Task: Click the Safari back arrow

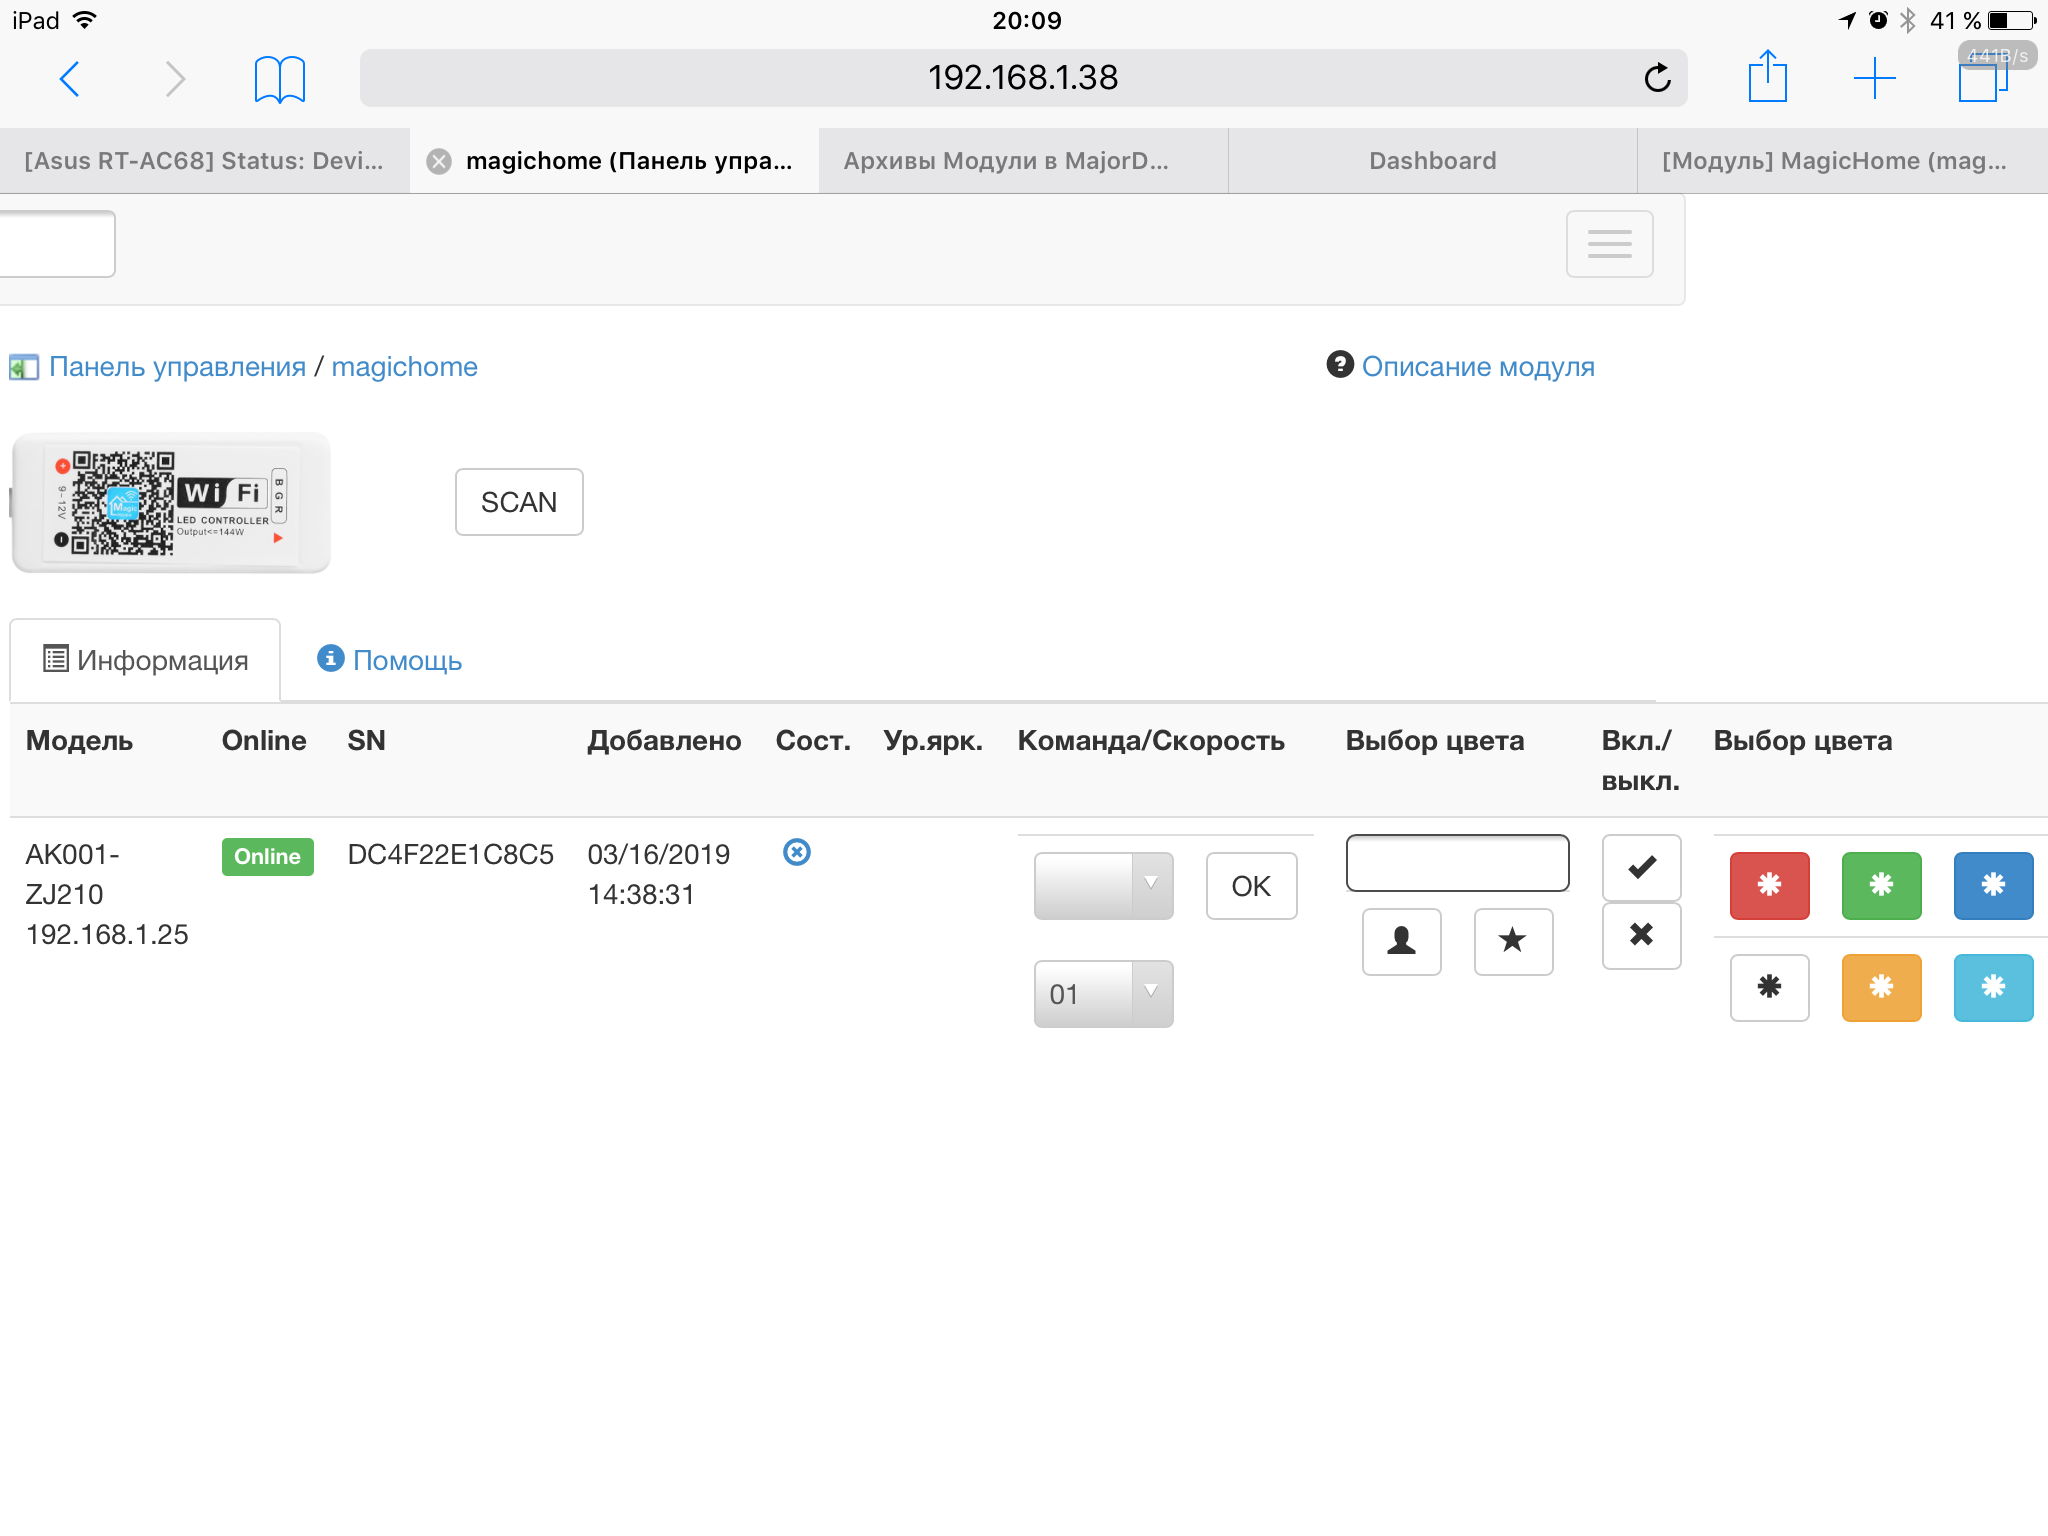Action: (x=70, y=79)
